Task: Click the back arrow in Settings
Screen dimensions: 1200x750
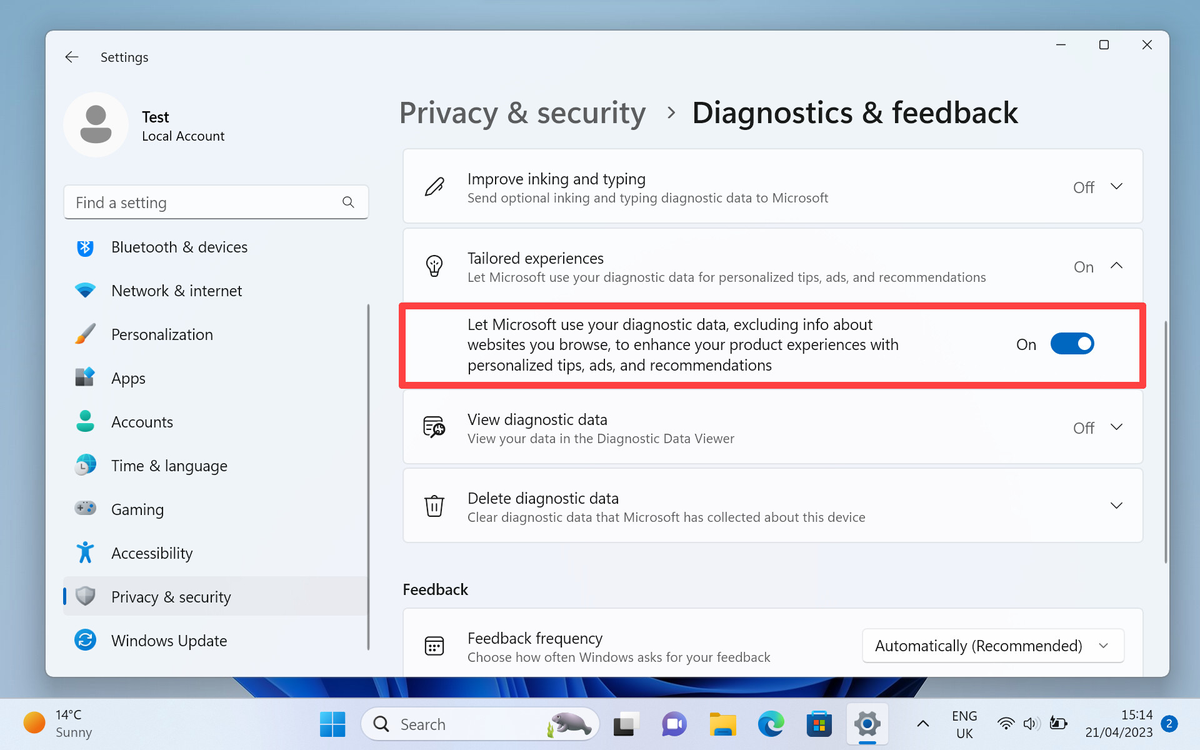Action: [71, 57]
